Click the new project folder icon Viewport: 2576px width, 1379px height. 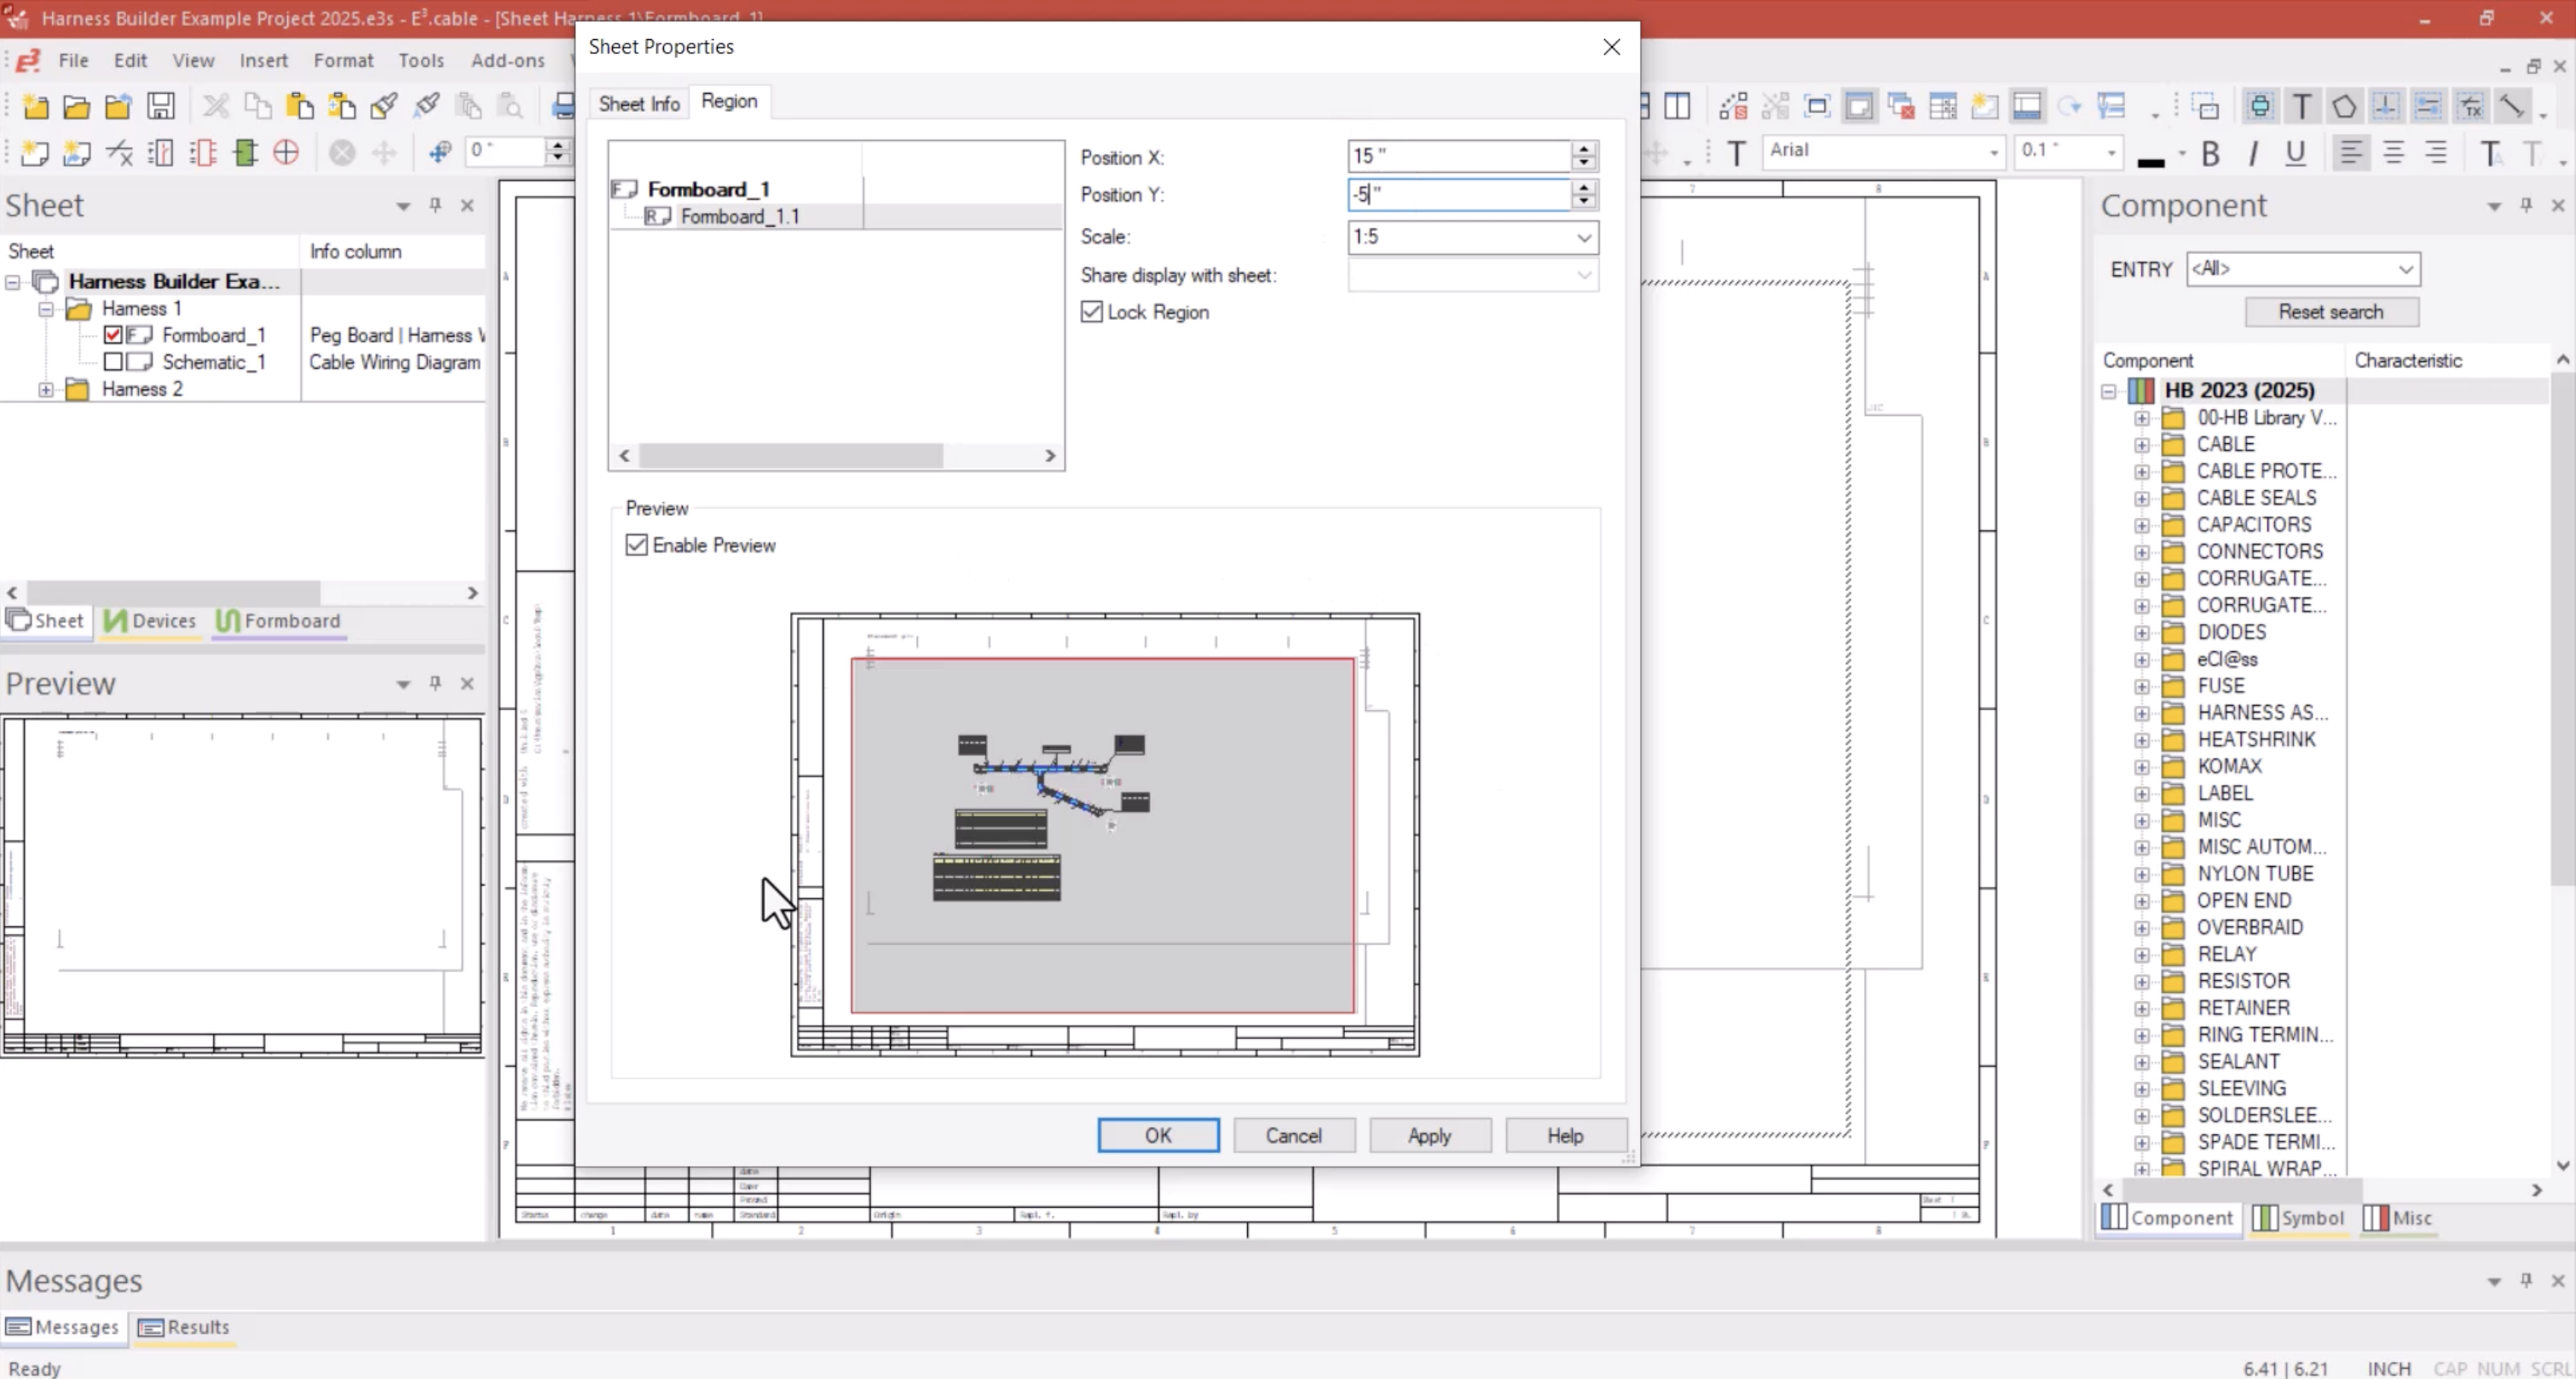coord(35,106)
